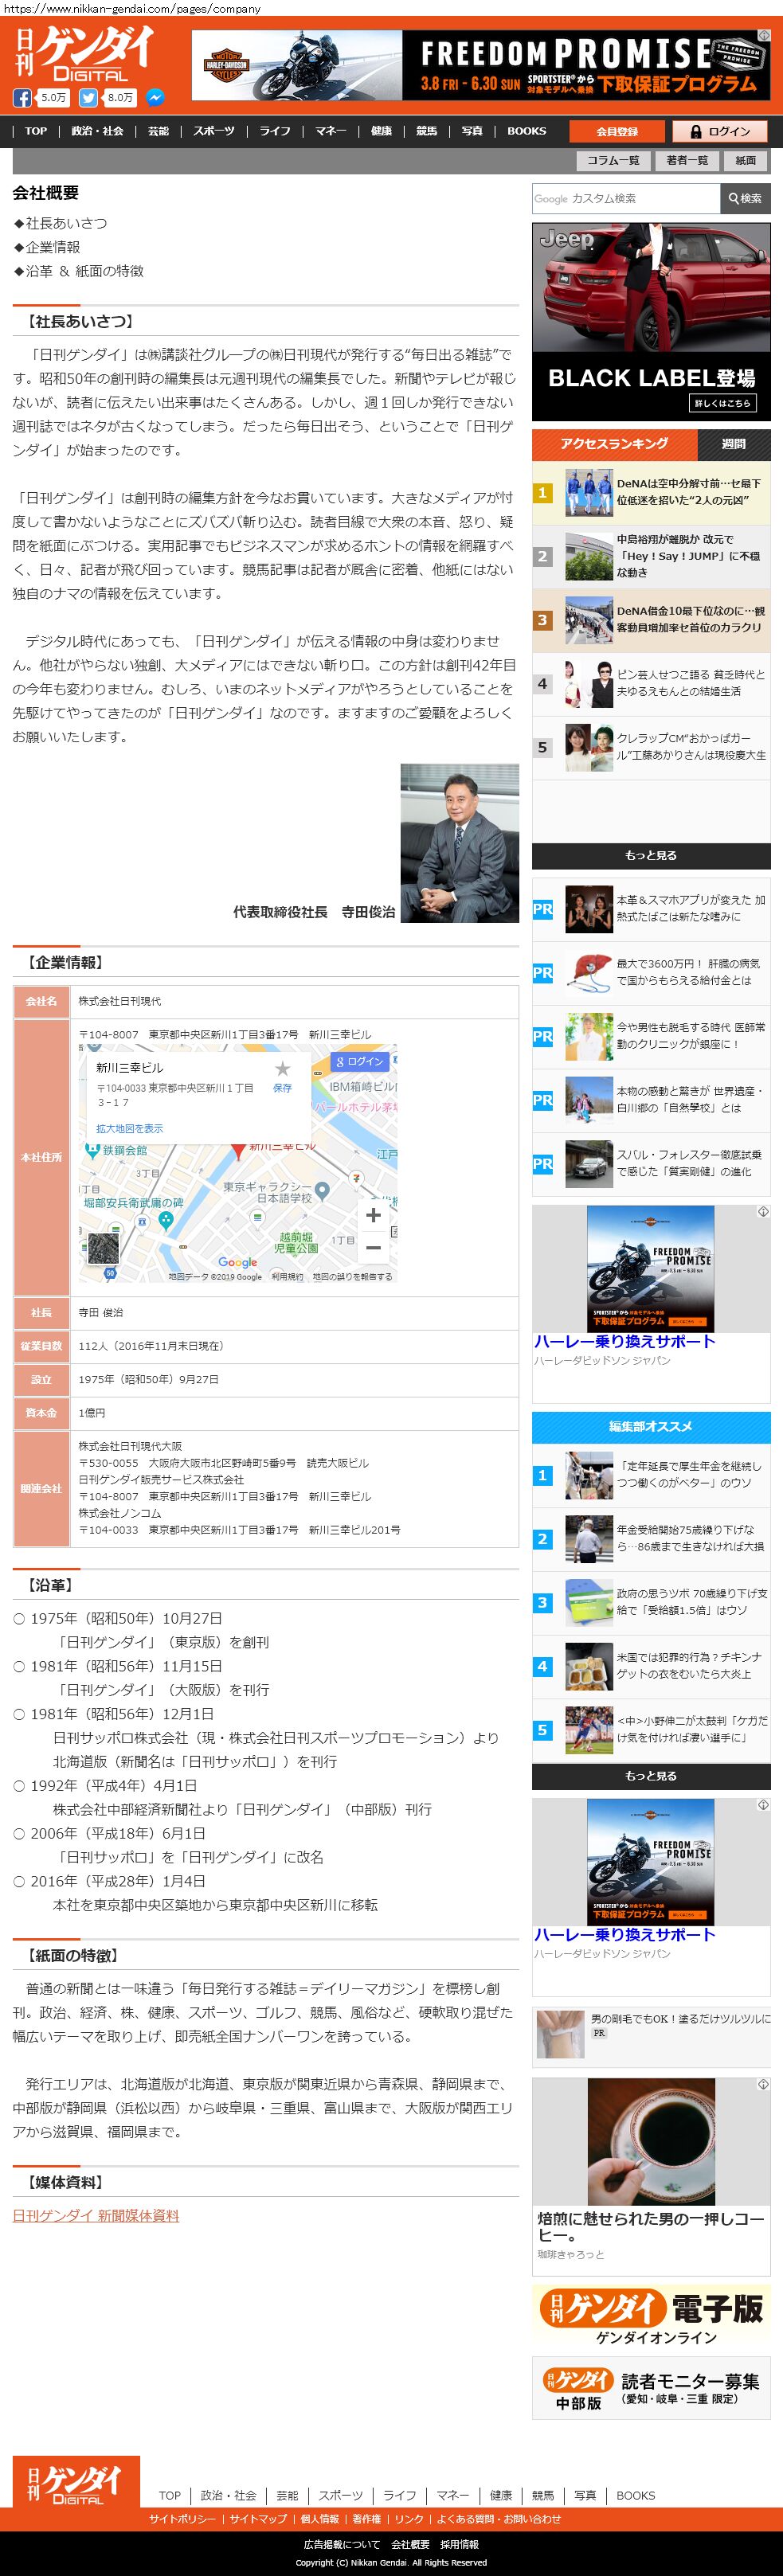The width and height of the screenshot is (783, 2576).
Task: Open the コラム一覧 button
Action: [x=612, y=160]
